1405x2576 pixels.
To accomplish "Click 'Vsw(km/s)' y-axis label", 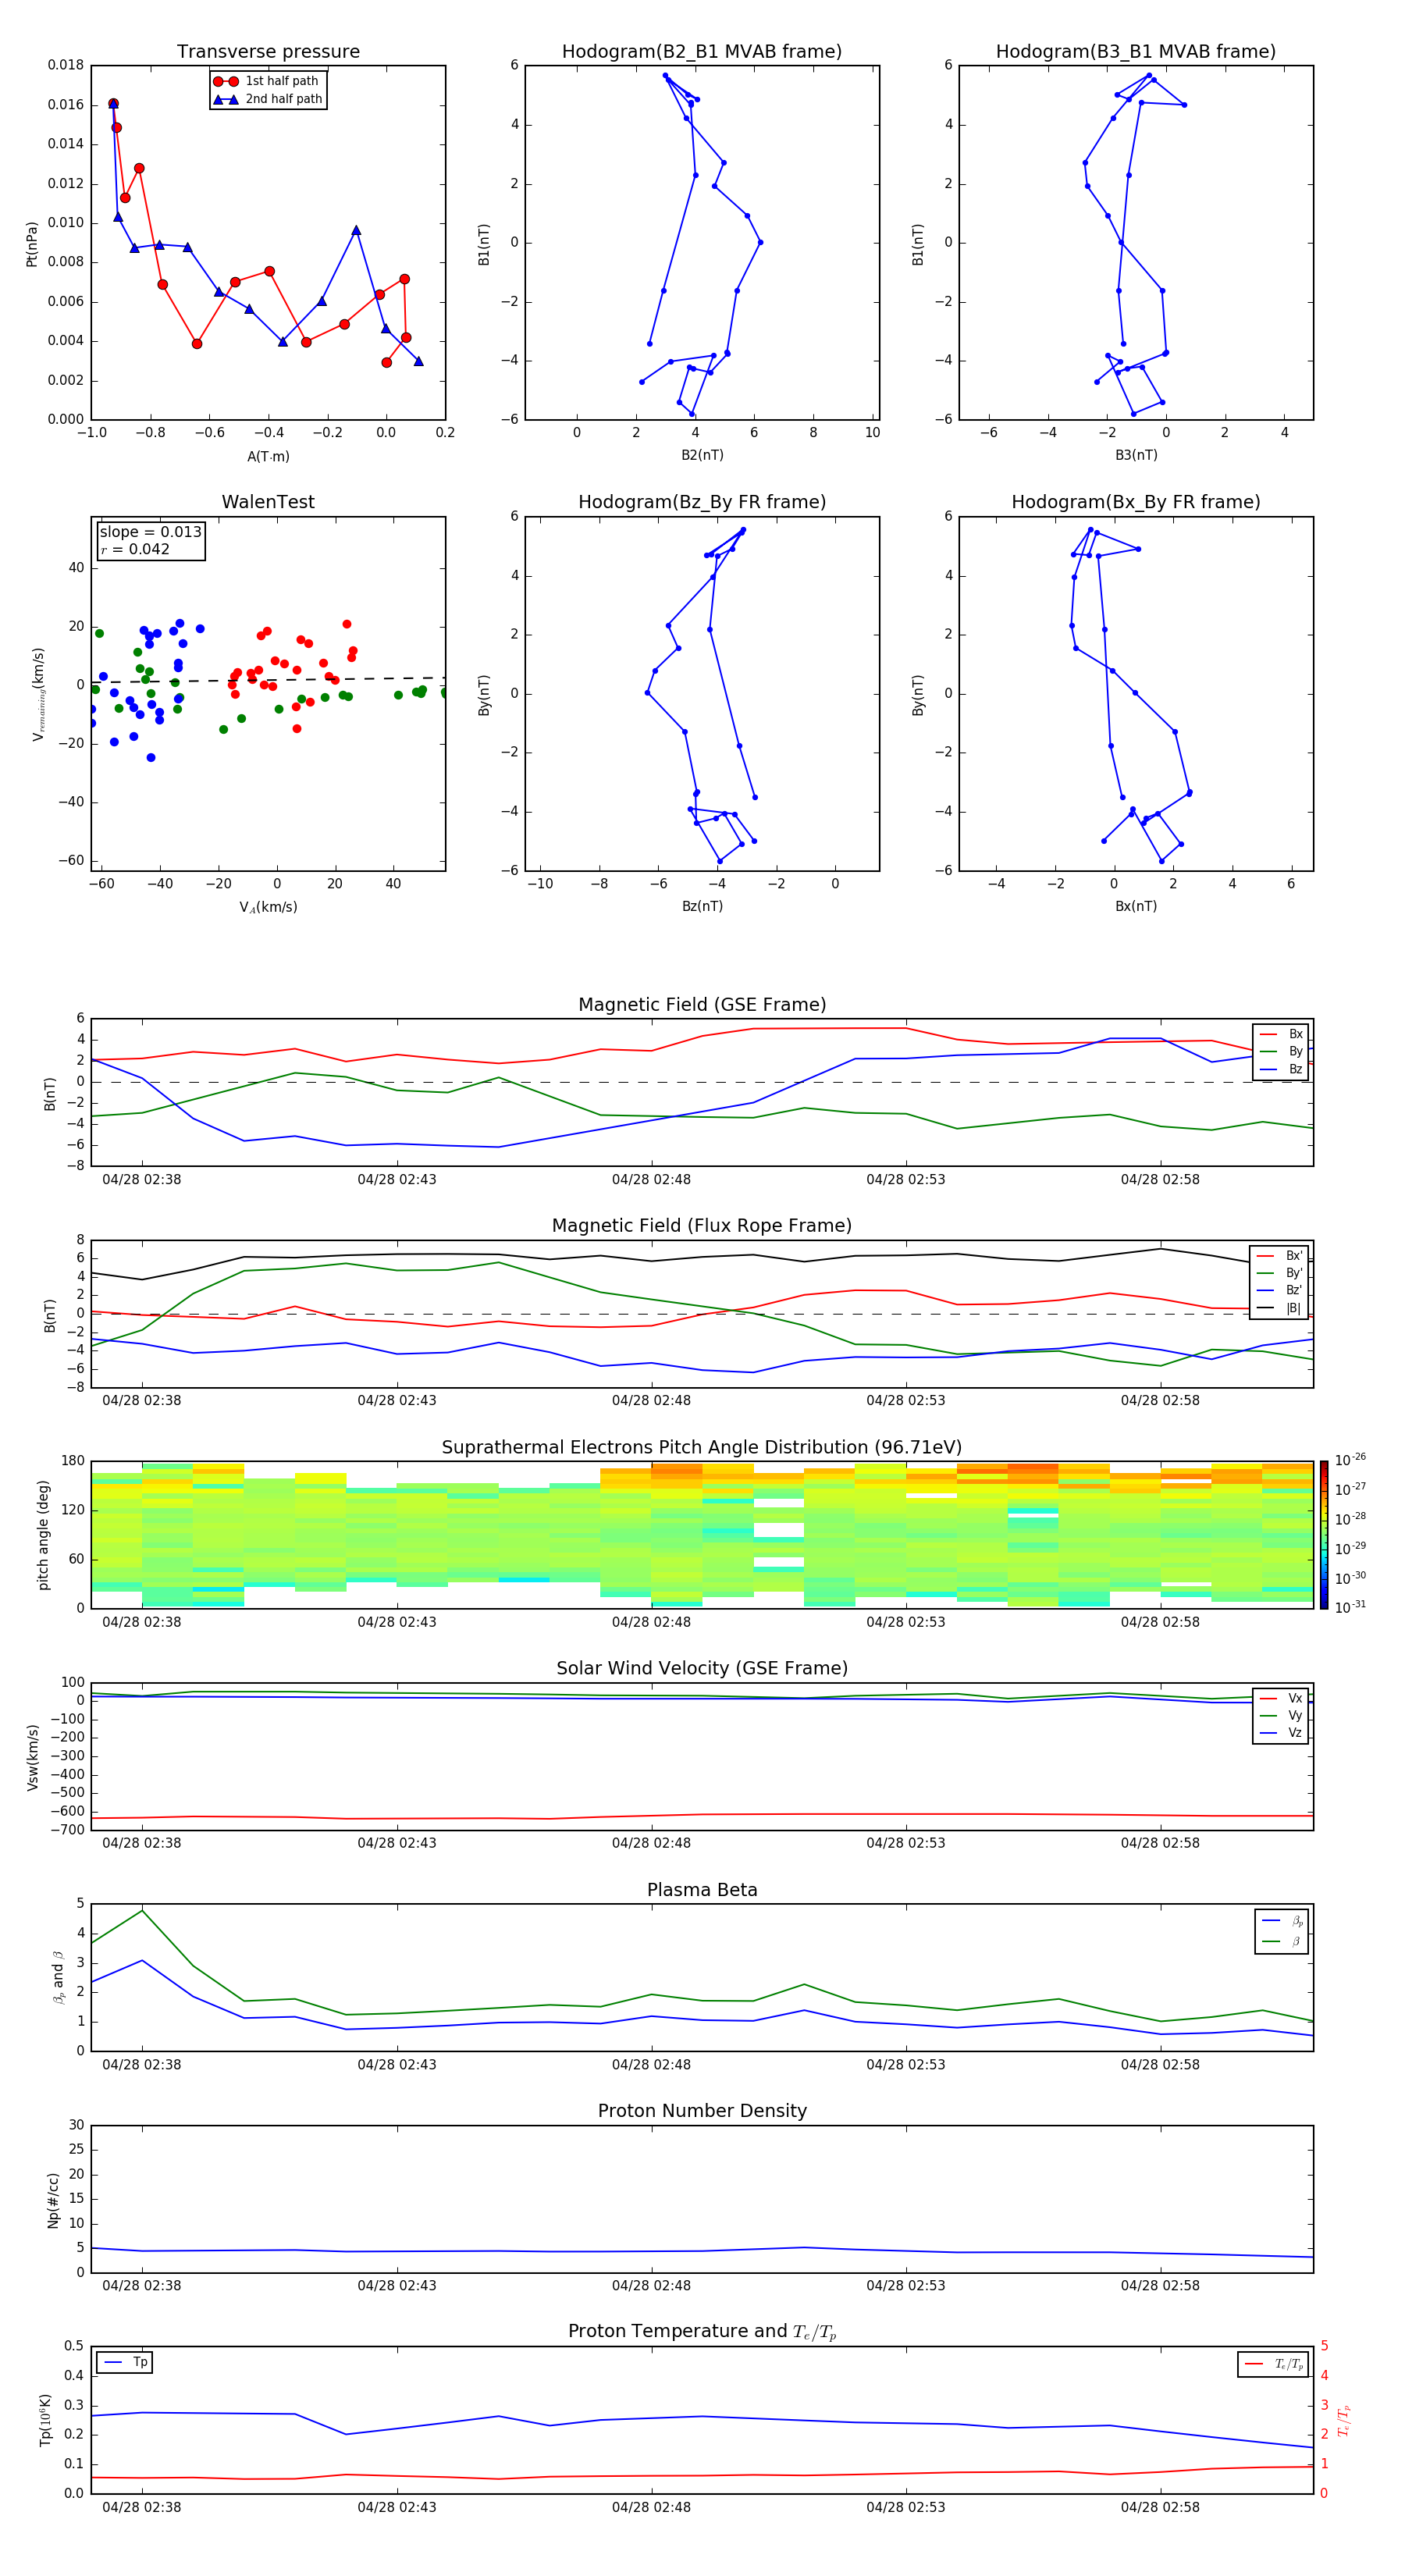I will click(33, 1757).
